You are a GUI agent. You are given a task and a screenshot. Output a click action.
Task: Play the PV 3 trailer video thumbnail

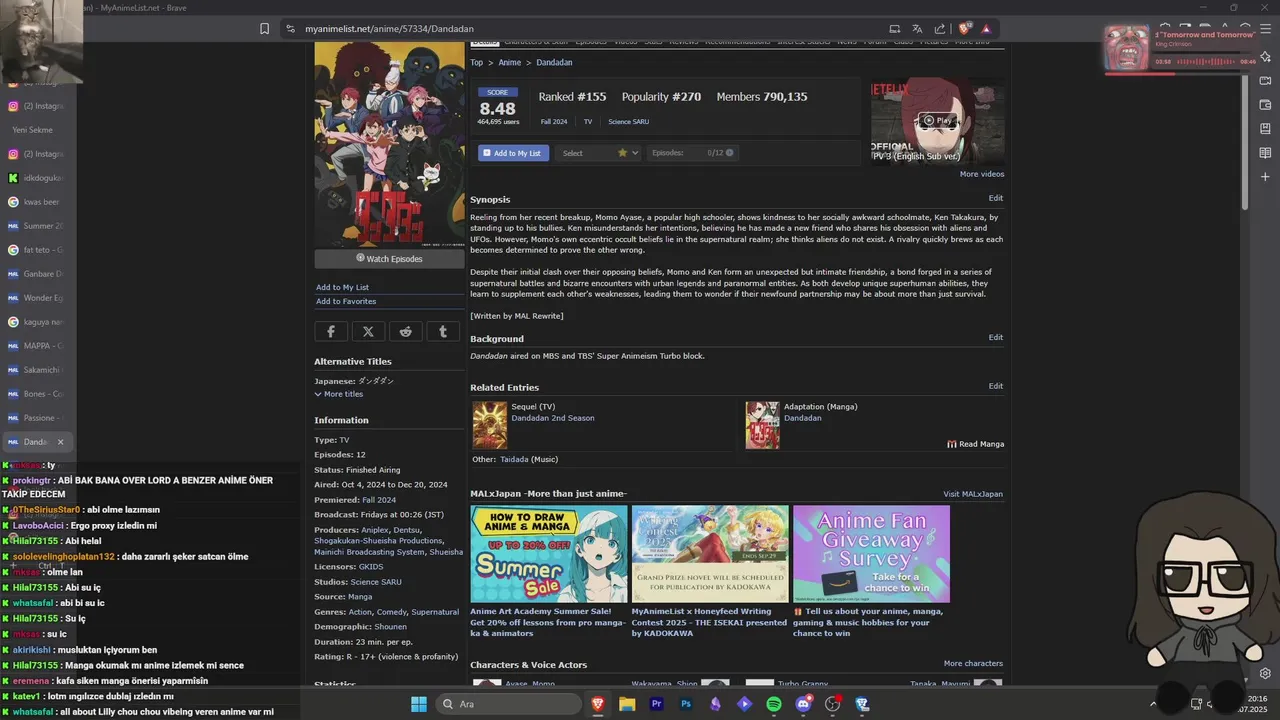pyautogui.click(x=938, y=121)
